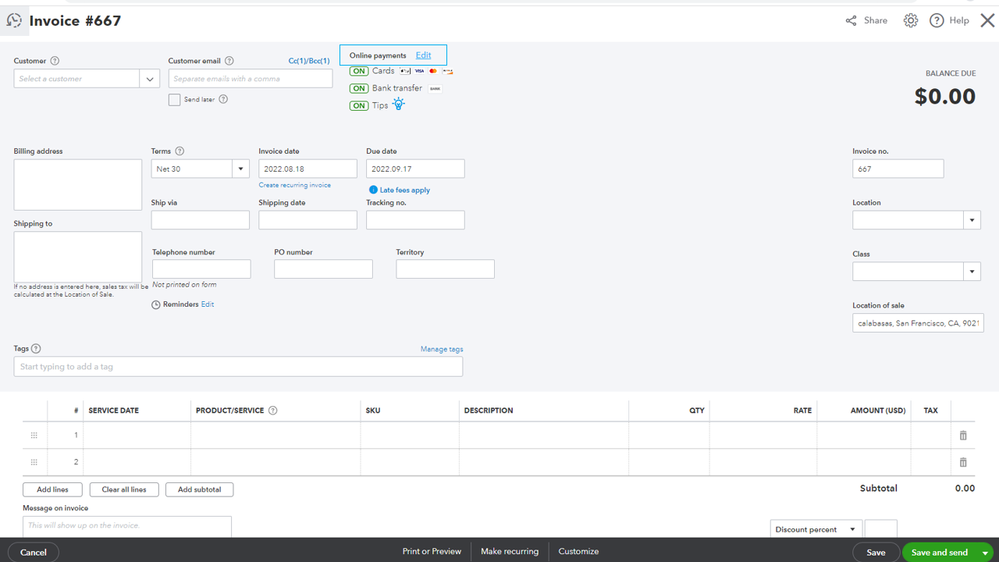
Task: Click the Tags help icon
Action: (36, 349)
